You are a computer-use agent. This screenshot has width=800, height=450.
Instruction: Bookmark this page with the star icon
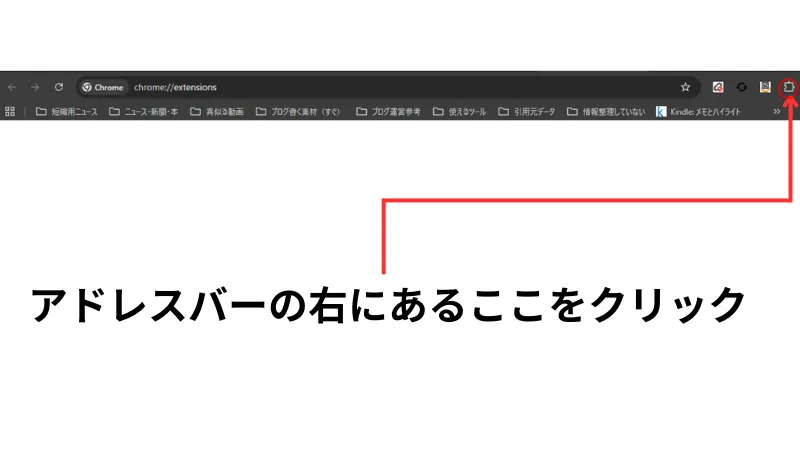tap(685, 87)
